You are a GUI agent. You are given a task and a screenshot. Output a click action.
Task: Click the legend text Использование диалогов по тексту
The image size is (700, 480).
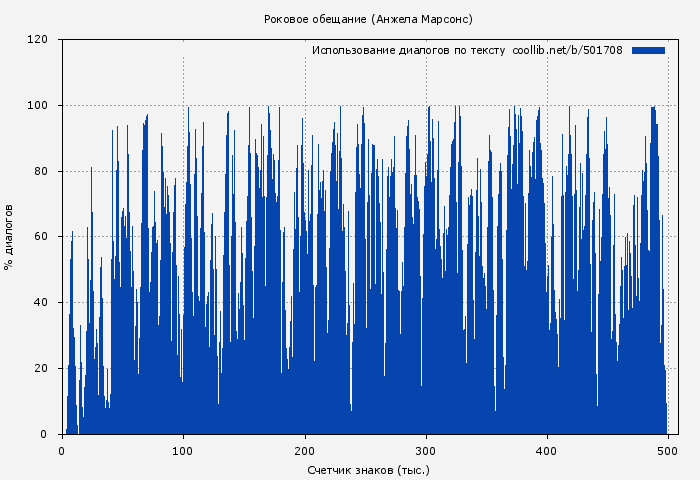[x=408, y=50]
